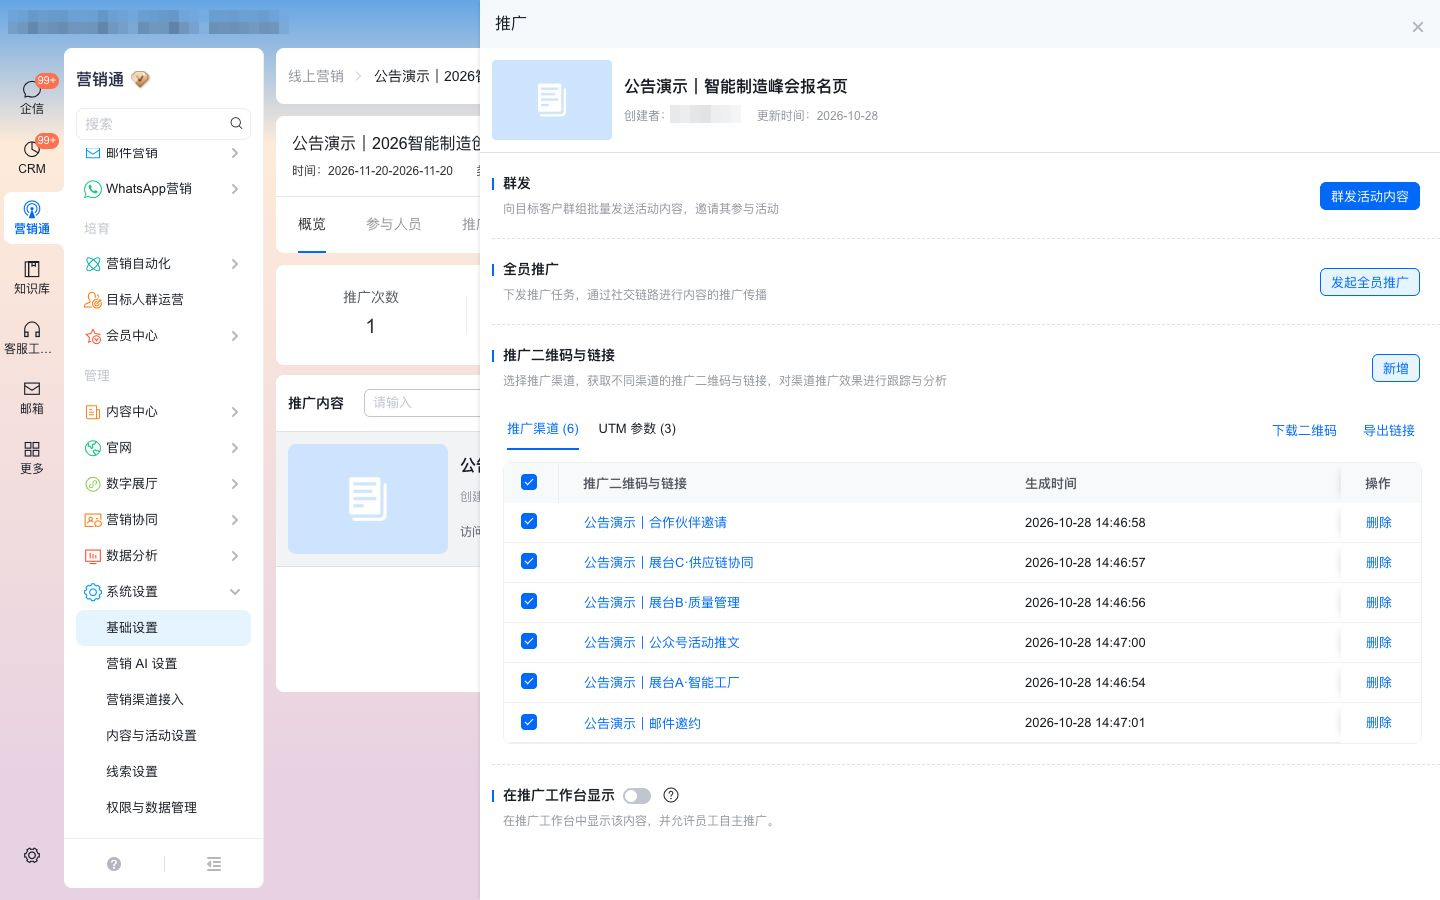The height and width of the screenshot is (900, 1440).
Task: Close the 推广 panel with X icon
Action: coord(1417,27)
